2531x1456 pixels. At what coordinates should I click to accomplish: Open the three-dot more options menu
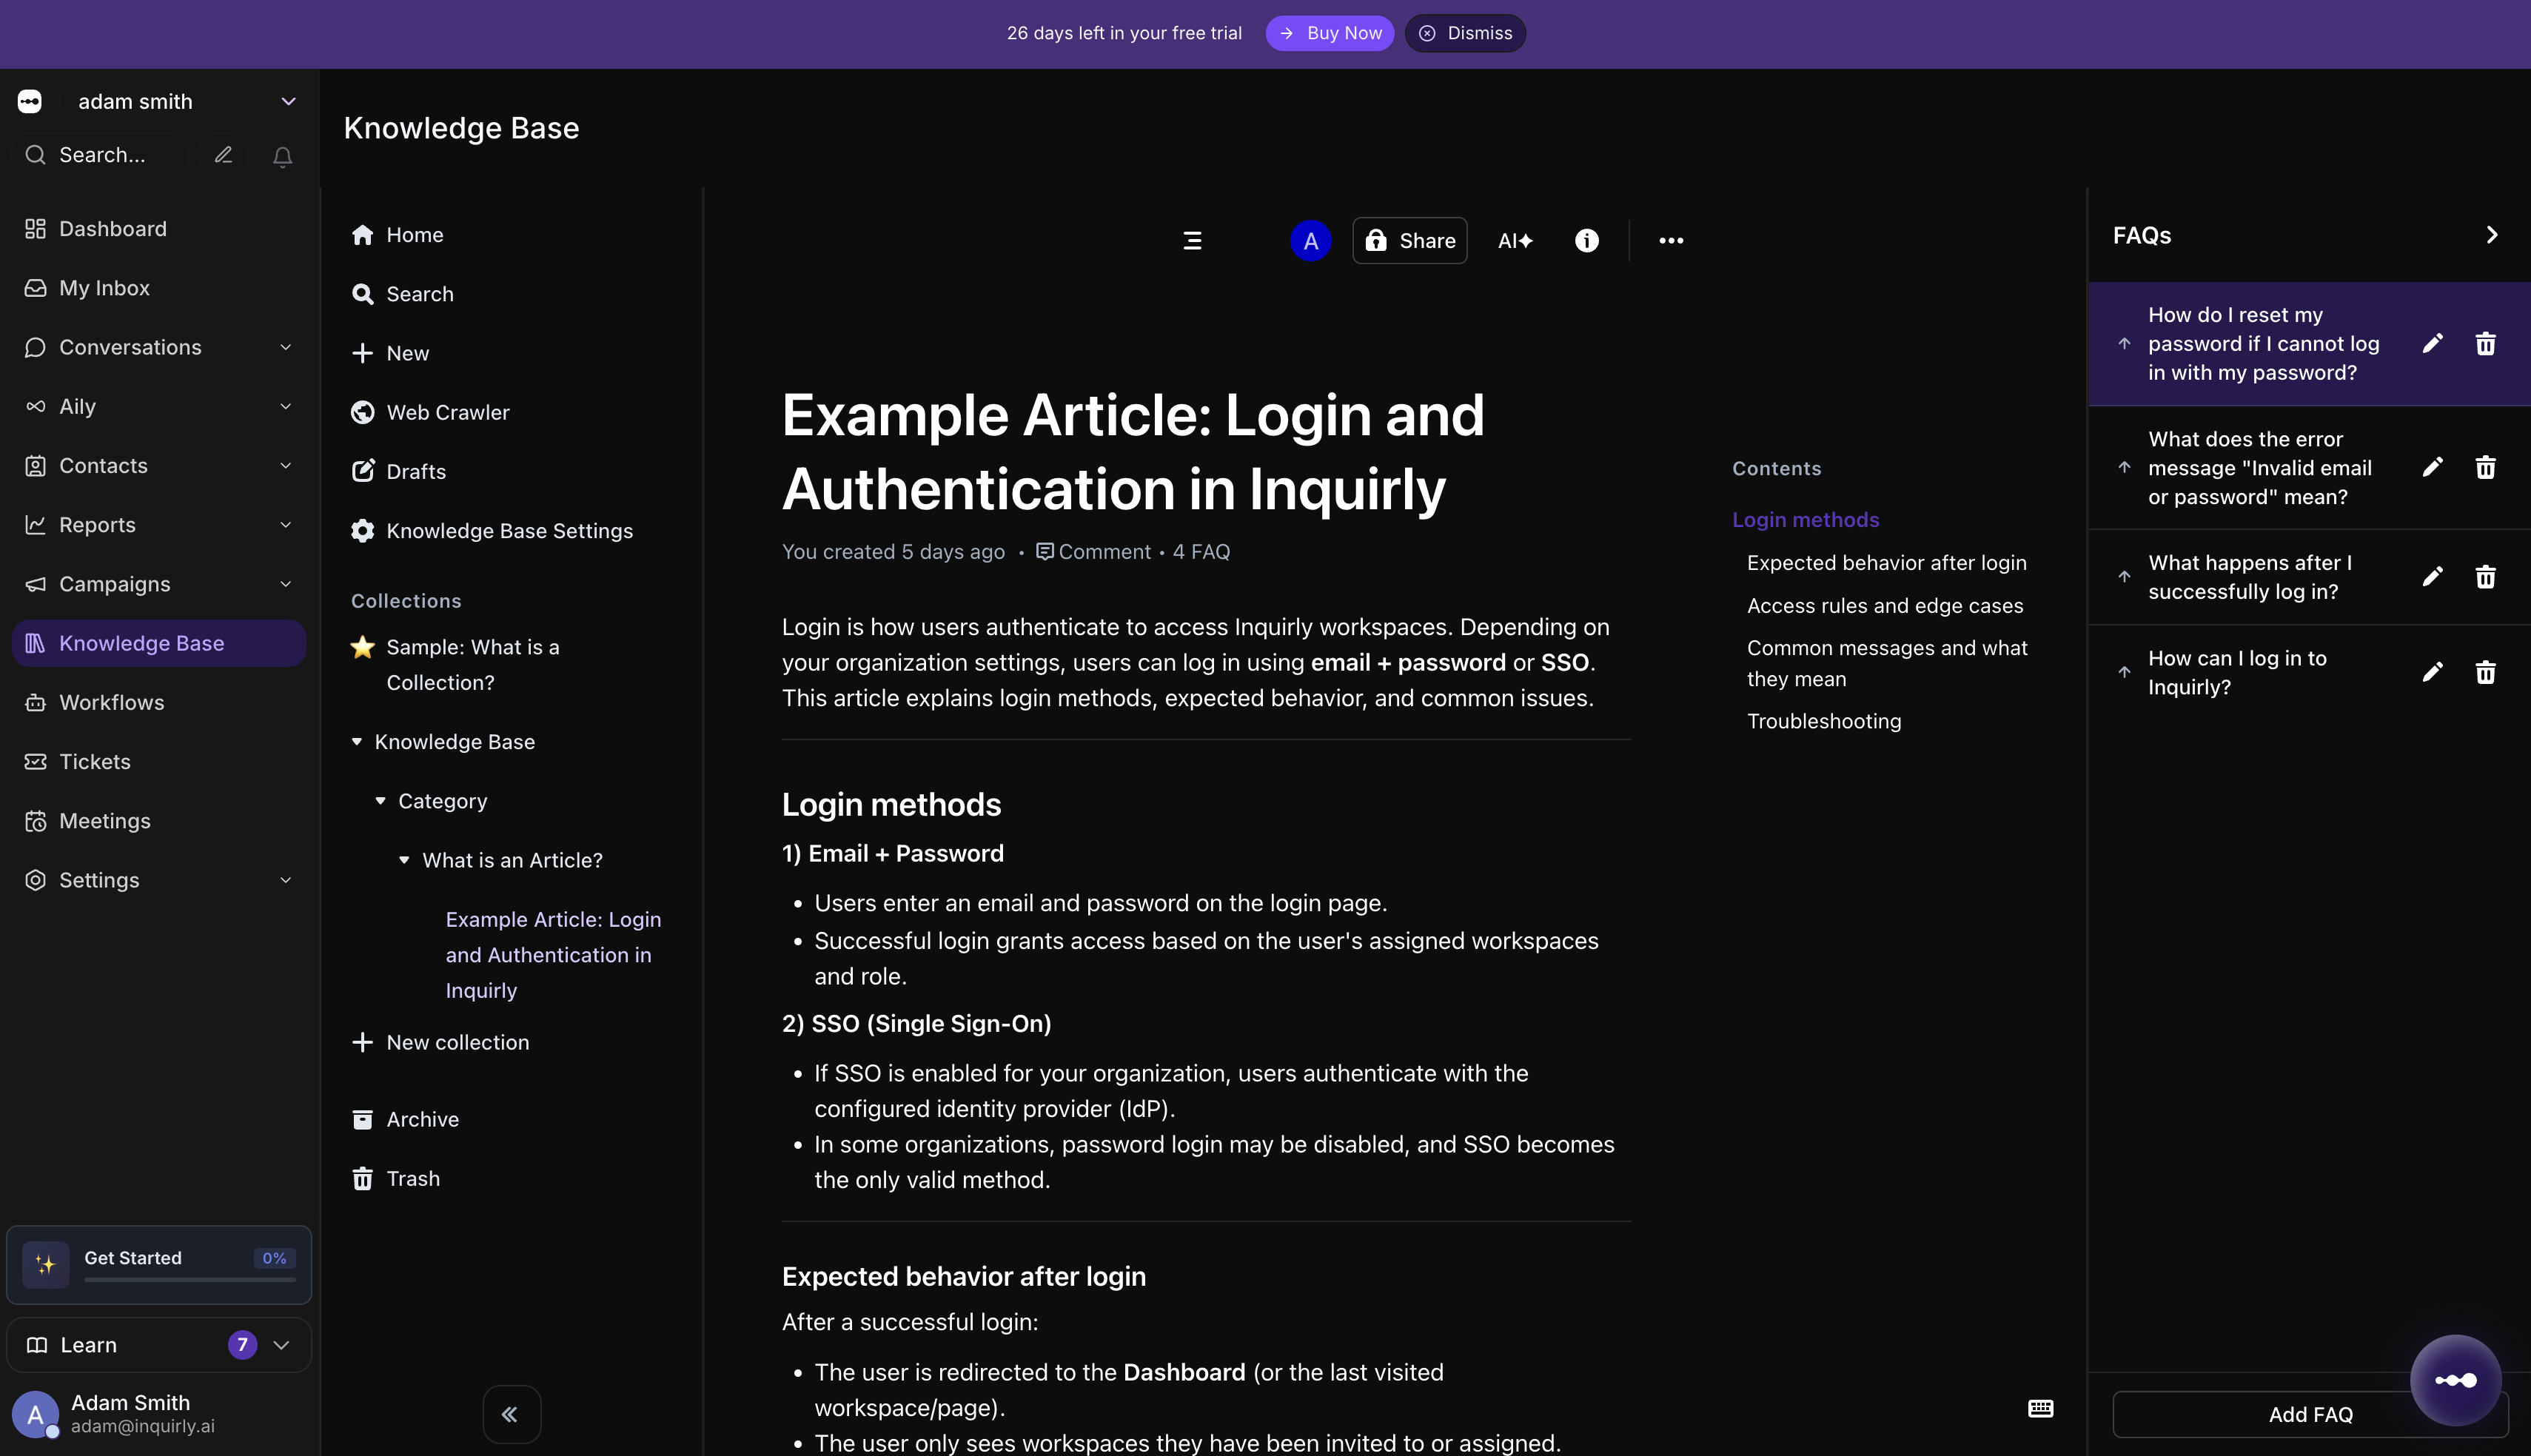click(1671, 240)
